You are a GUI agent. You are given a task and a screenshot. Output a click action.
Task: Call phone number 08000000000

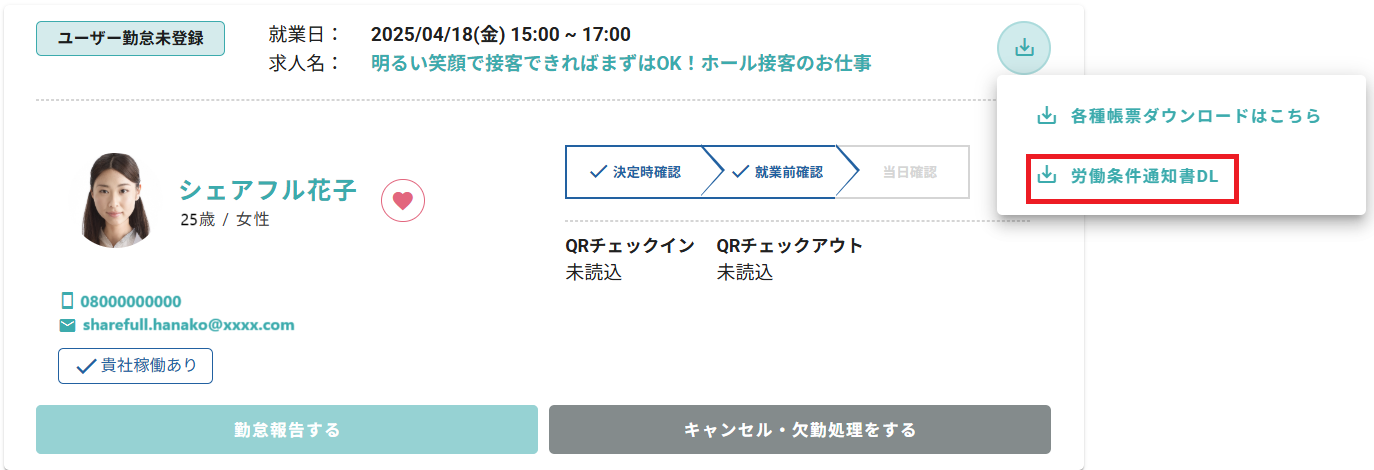tap(131, 301)
